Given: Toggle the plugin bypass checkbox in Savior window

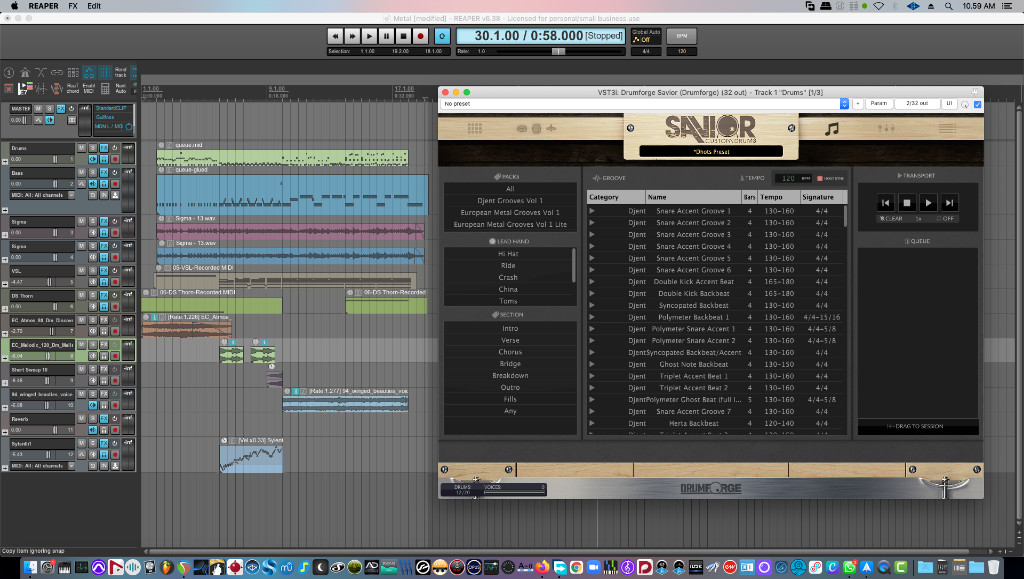Looking at the screenshot, I should (x=978, y=104).
